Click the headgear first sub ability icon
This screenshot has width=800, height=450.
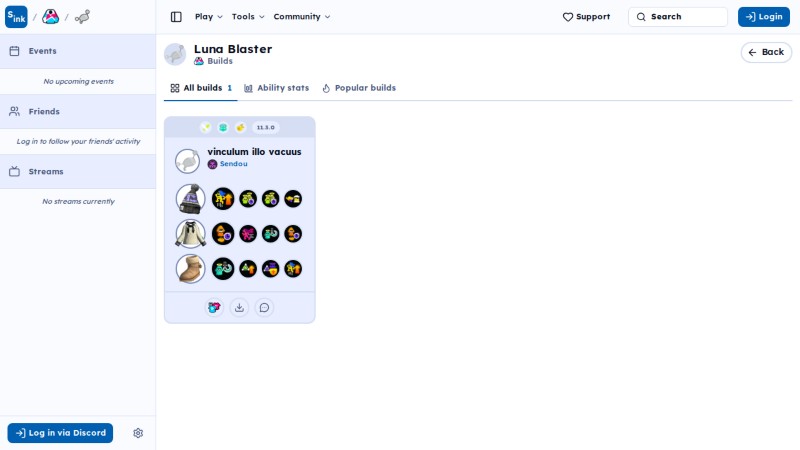click(248, 198)
